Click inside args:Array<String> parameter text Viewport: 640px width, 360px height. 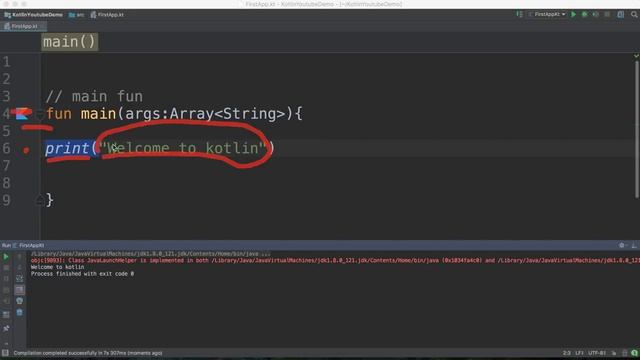(205, 114)
